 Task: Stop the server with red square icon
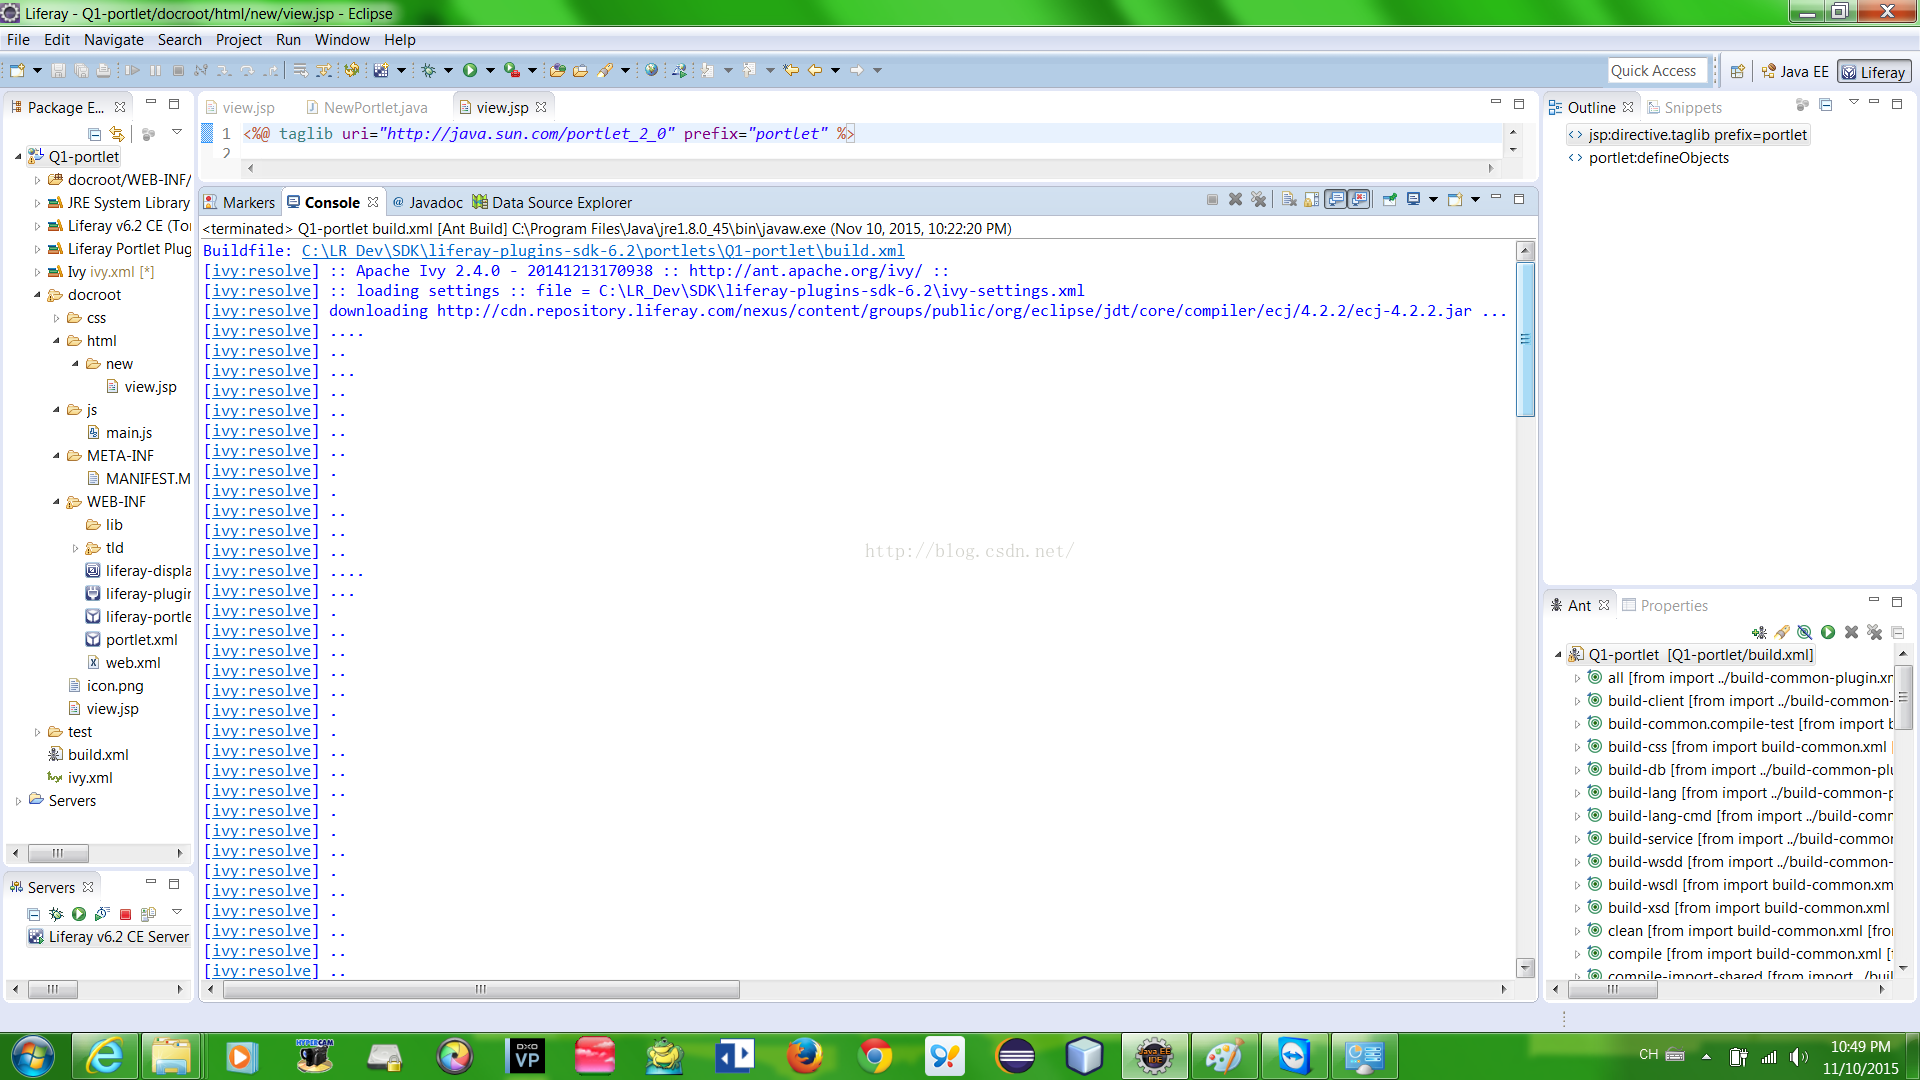click(126, 914)
